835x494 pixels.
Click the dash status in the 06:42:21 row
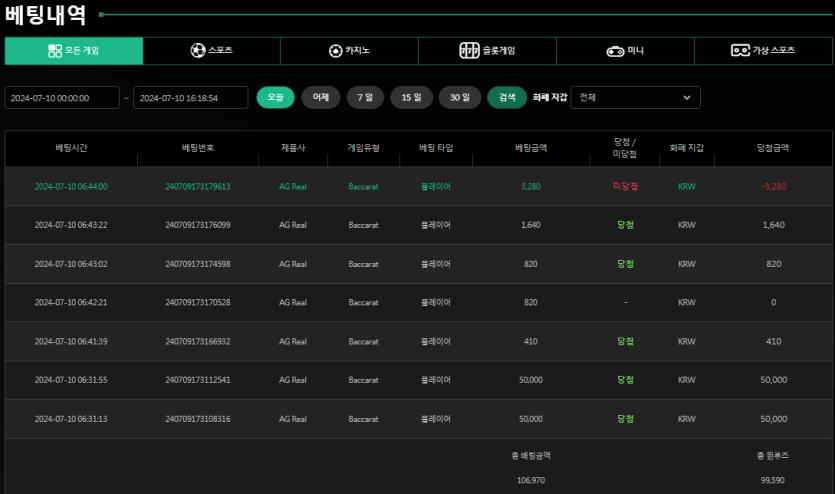(x=626, y=302)
